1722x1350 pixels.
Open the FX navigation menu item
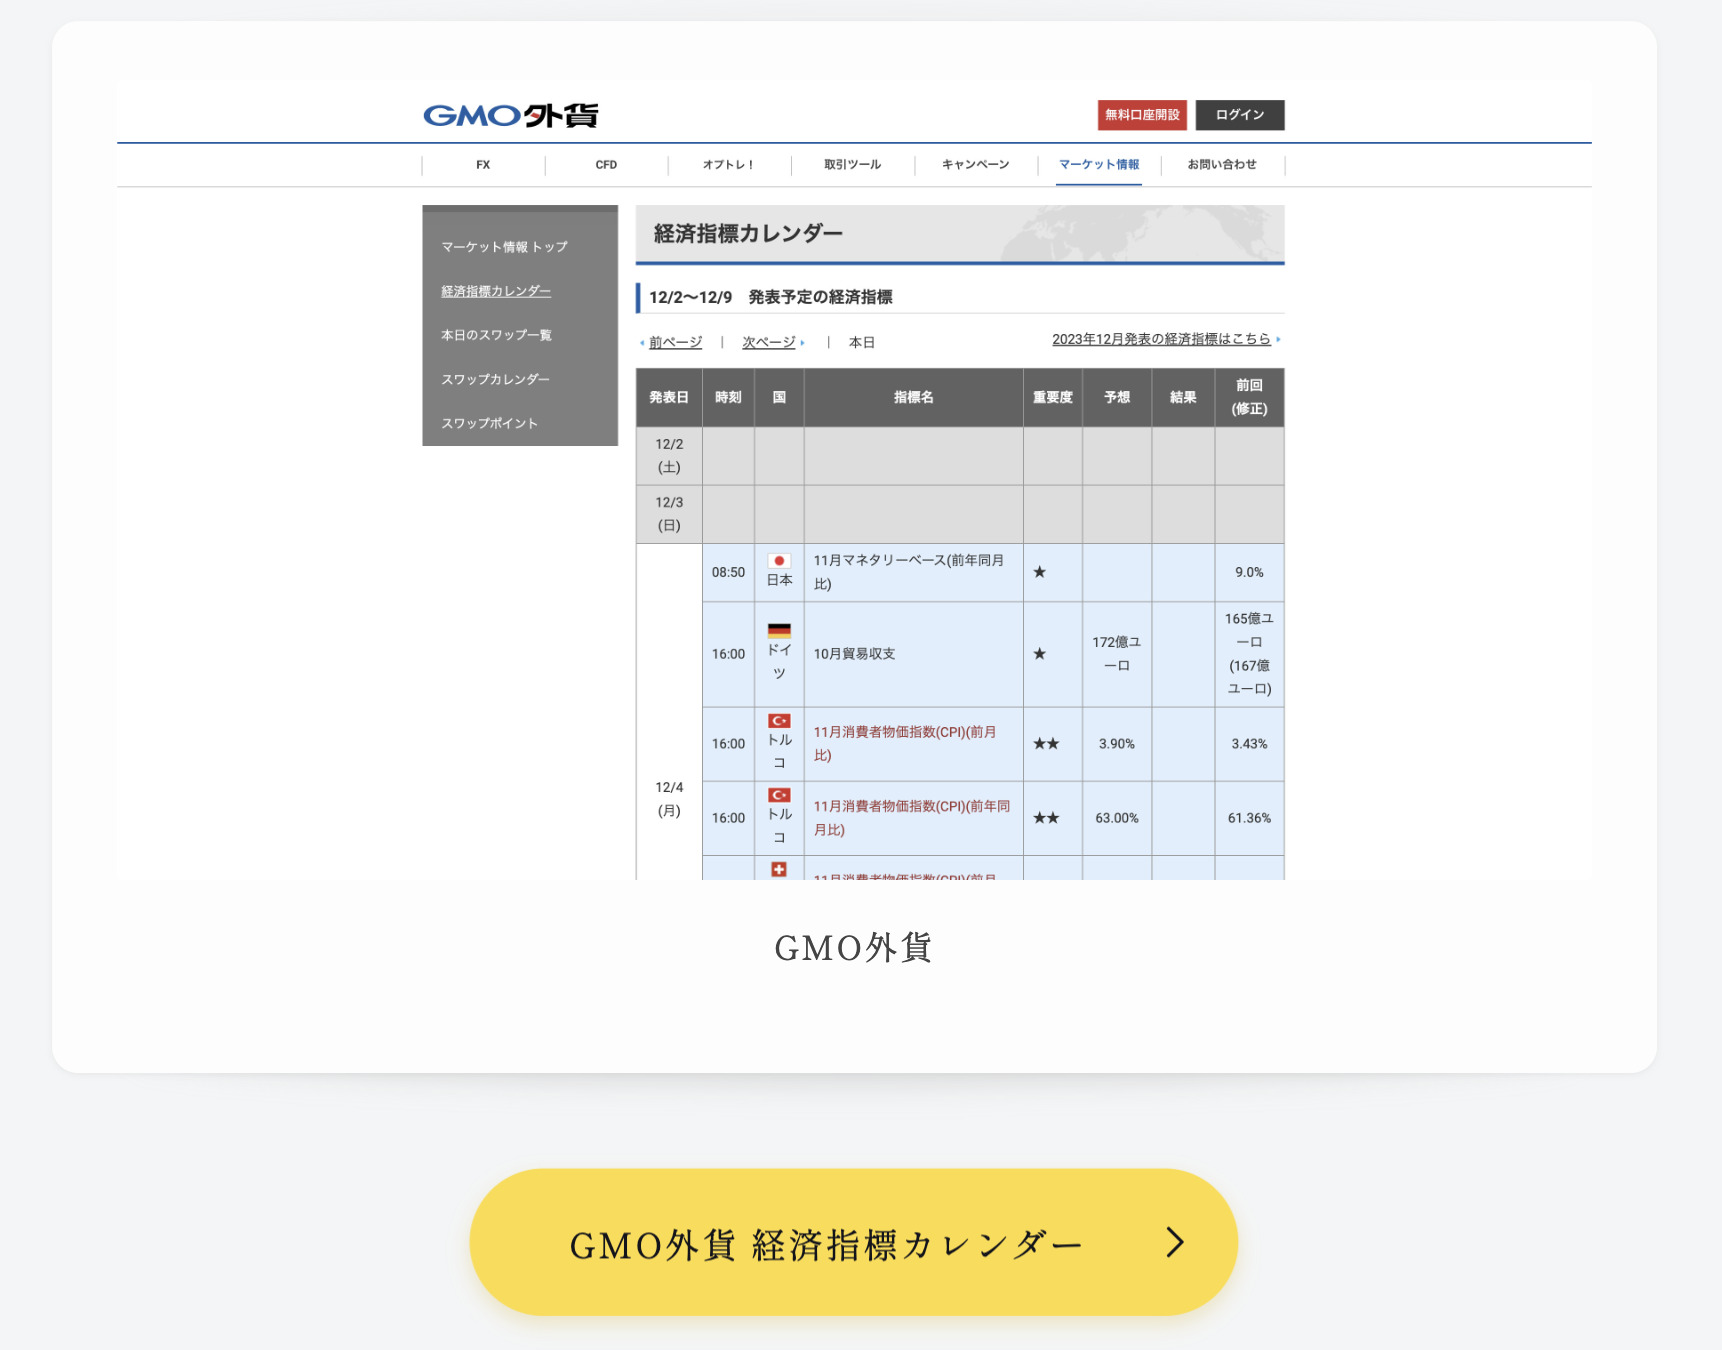click(x=483, y=165)
